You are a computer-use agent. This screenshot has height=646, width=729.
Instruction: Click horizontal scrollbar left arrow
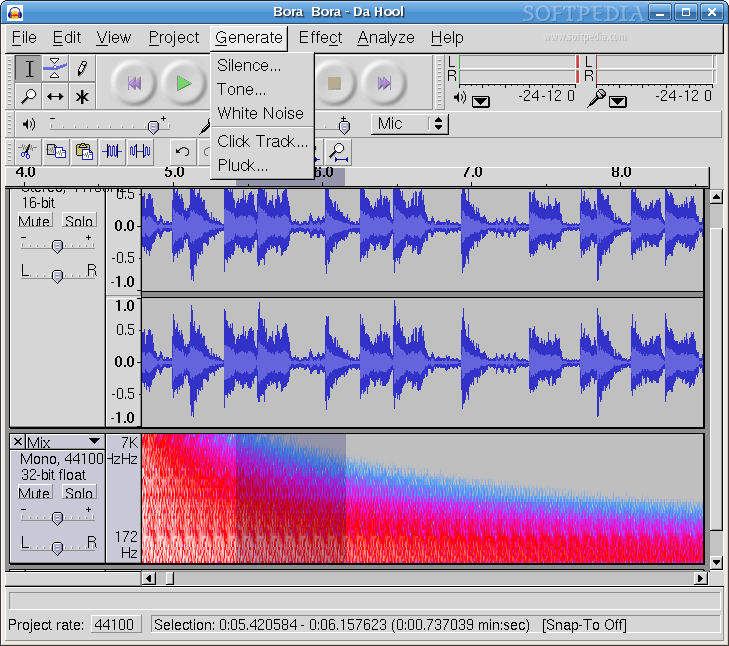tap(149, 578)
